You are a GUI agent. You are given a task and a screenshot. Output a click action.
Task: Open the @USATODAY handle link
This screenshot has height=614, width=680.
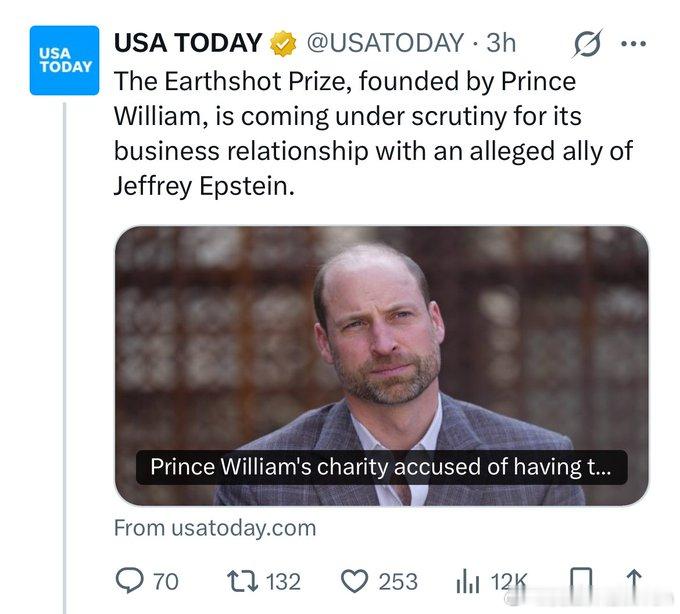click(384, 43)
